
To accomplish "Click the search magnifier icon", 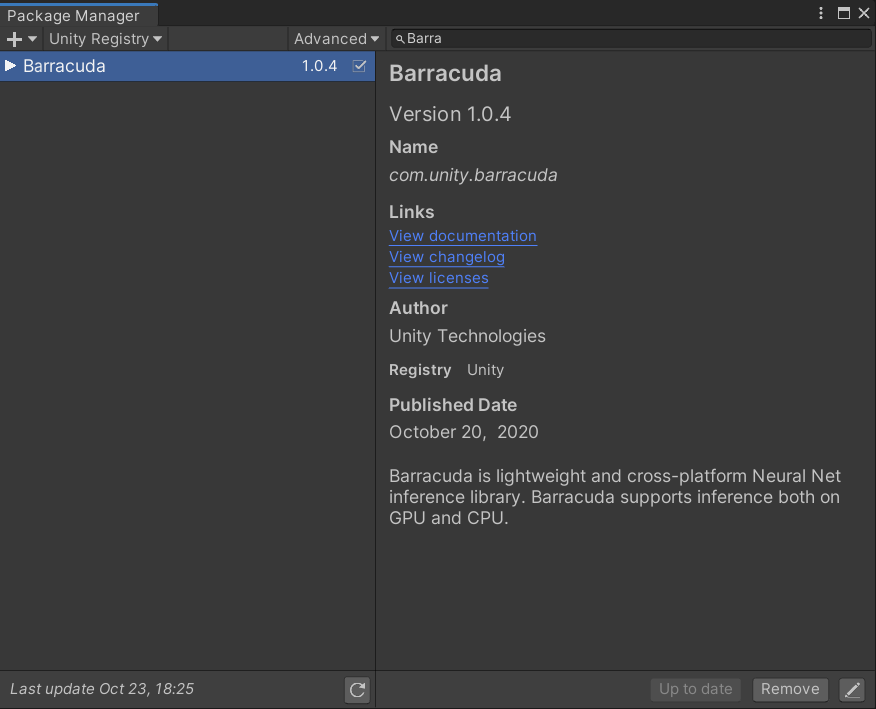I will 400,39.
